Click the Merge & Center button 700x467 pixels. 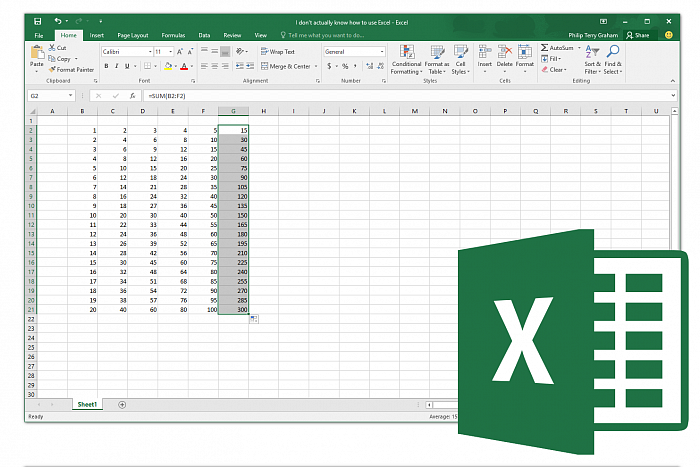[286, 66]
